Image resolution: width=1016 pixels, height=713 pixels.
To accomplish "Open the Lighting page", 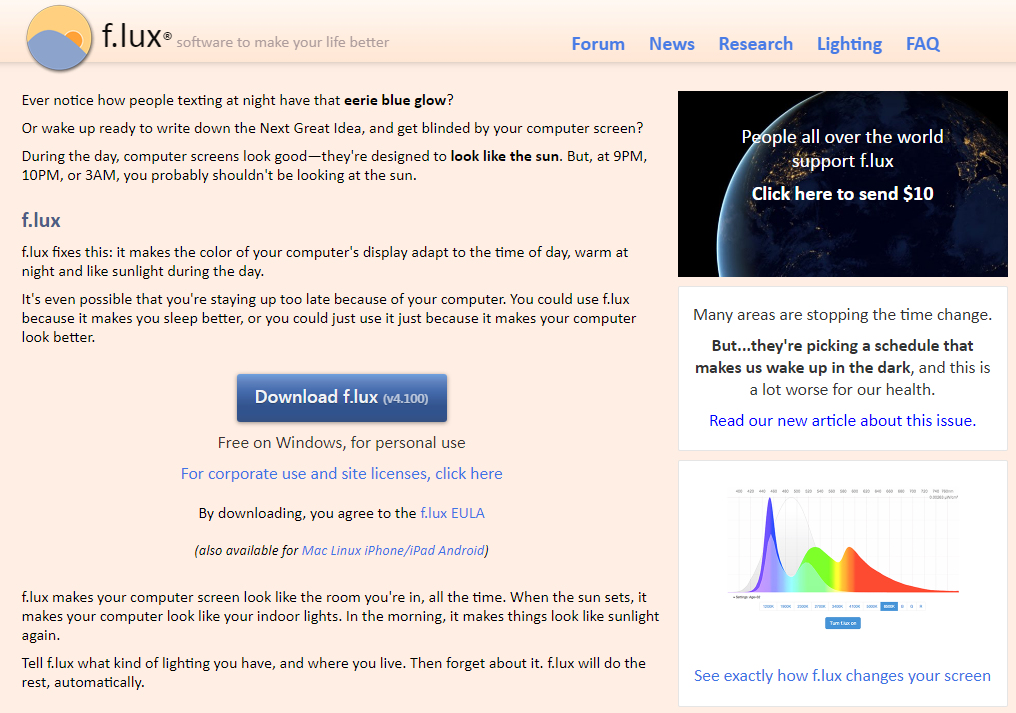I will pos(849,44).
